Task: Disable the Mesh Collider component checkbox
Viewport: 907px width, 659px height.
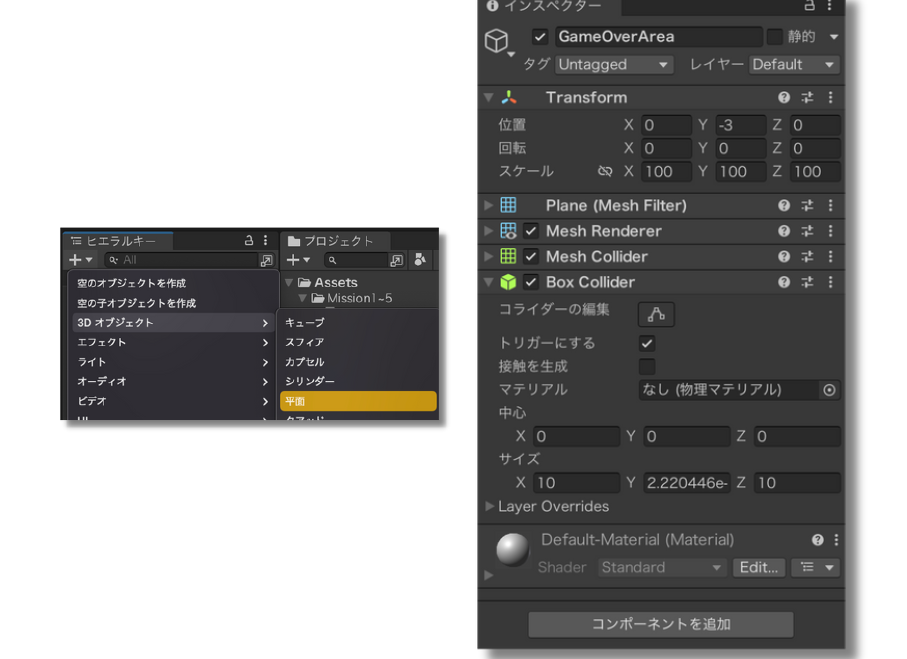Action: (x=531, y=256)
